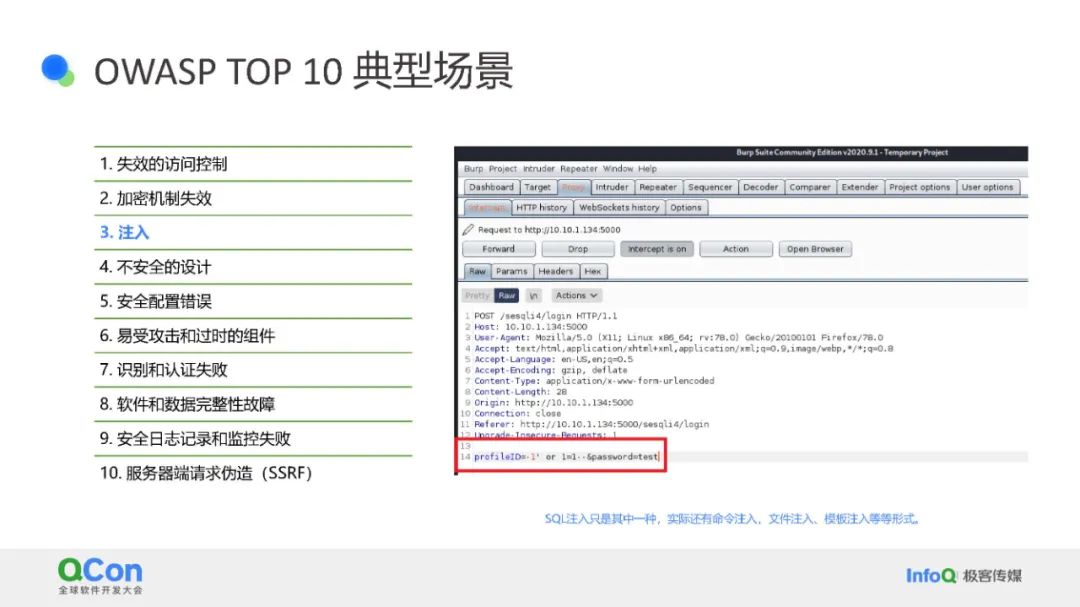Click the pencil icon beside Request to

point(468,229)
